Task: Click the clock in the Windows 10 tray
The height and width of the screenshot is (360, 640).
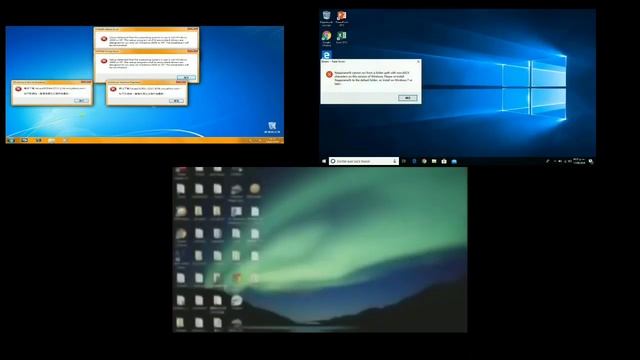Action: pos(579,161)
